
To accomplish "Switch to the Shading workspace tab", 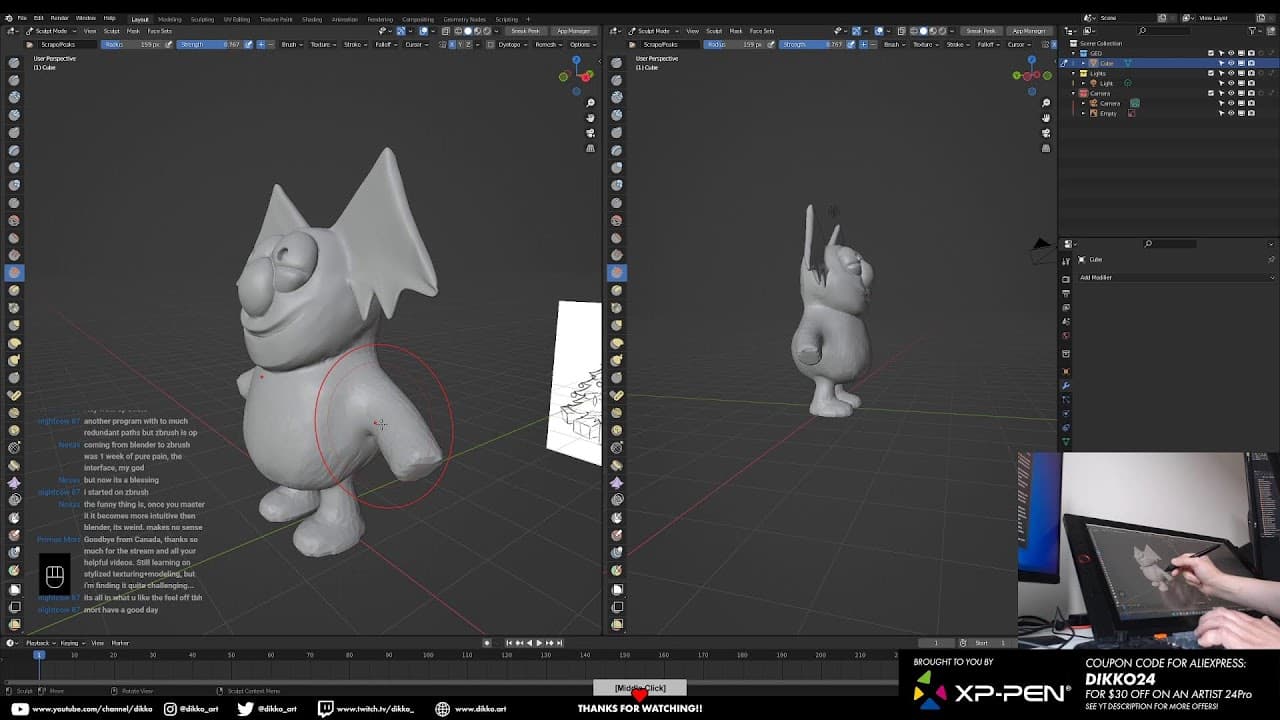I will click(x=312, y=19).
